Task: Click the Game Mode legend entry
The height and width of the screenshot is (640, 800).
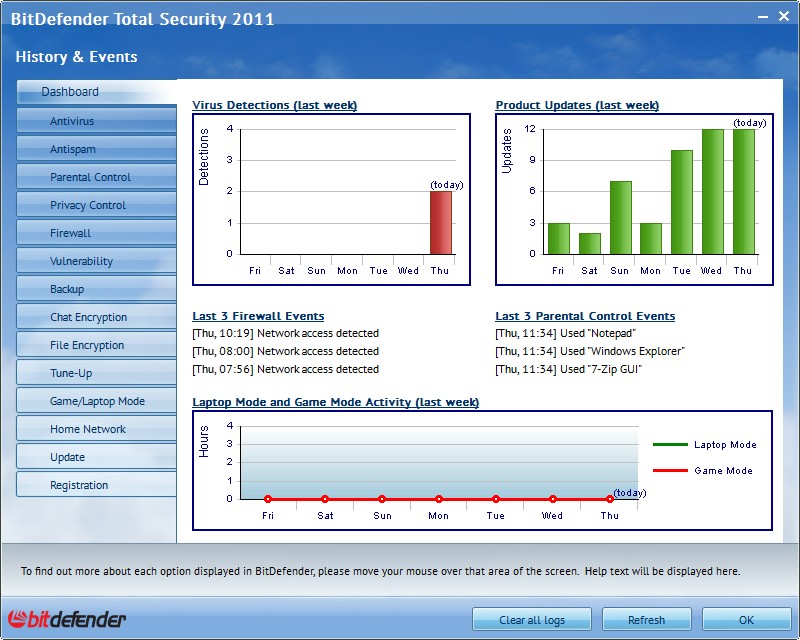Action: point(703,471)
